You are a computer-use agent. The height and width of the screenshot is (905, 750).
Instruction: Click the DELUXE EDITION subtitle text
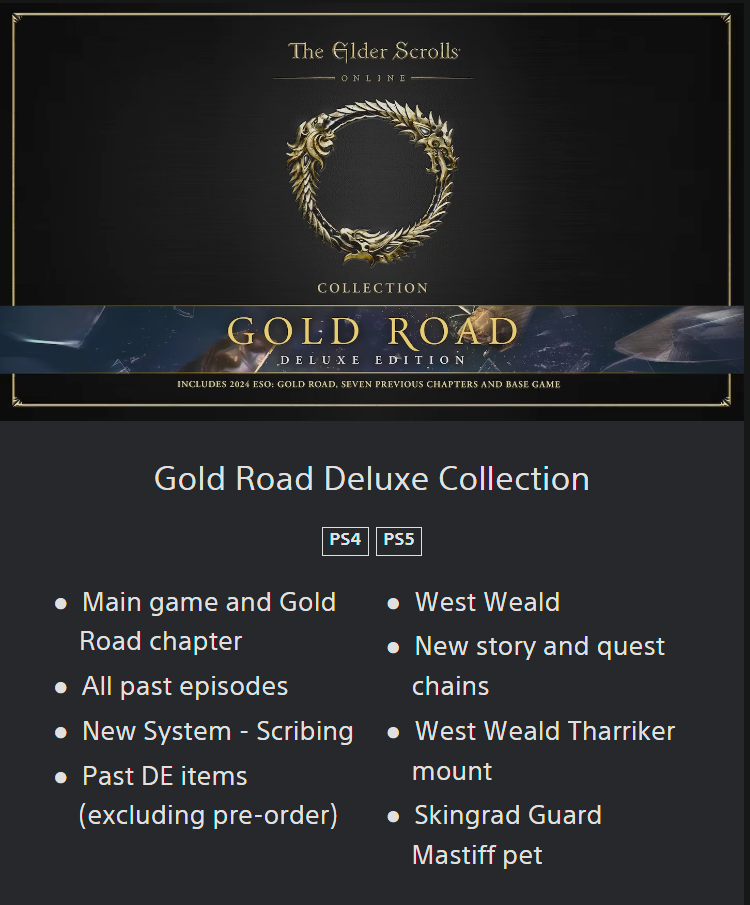pyautogui.click(x=373, y=360)
